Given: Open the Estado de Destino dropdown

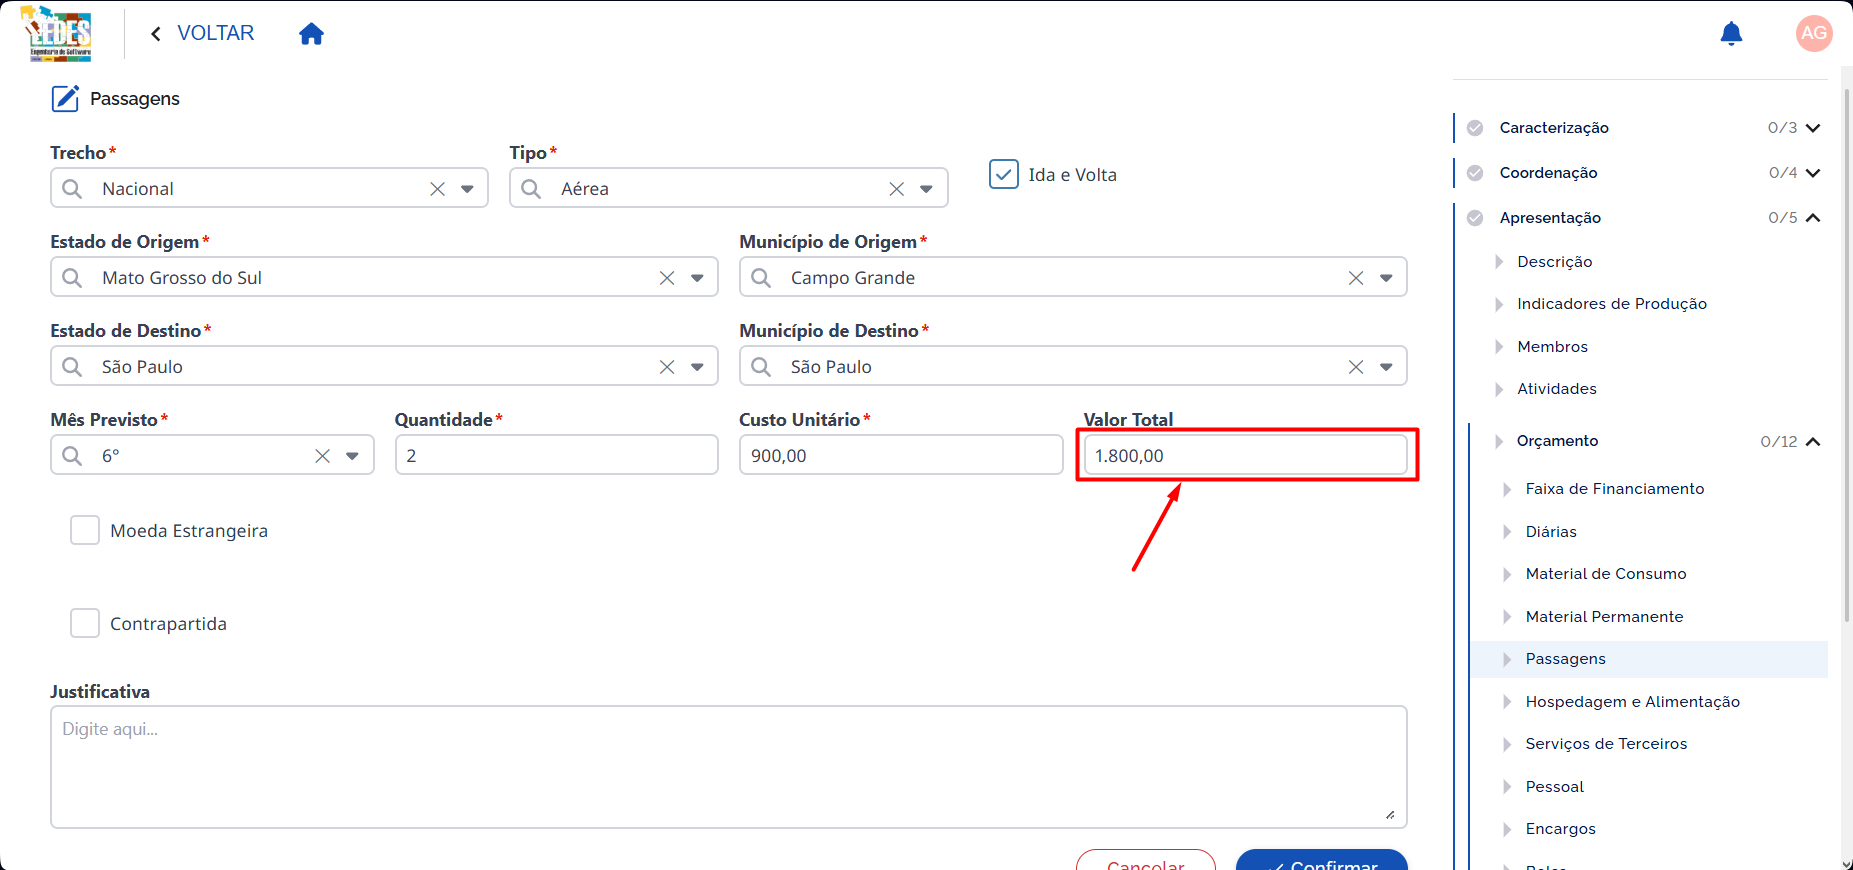Looking at the screenshot, I should [x=697, y=367].
